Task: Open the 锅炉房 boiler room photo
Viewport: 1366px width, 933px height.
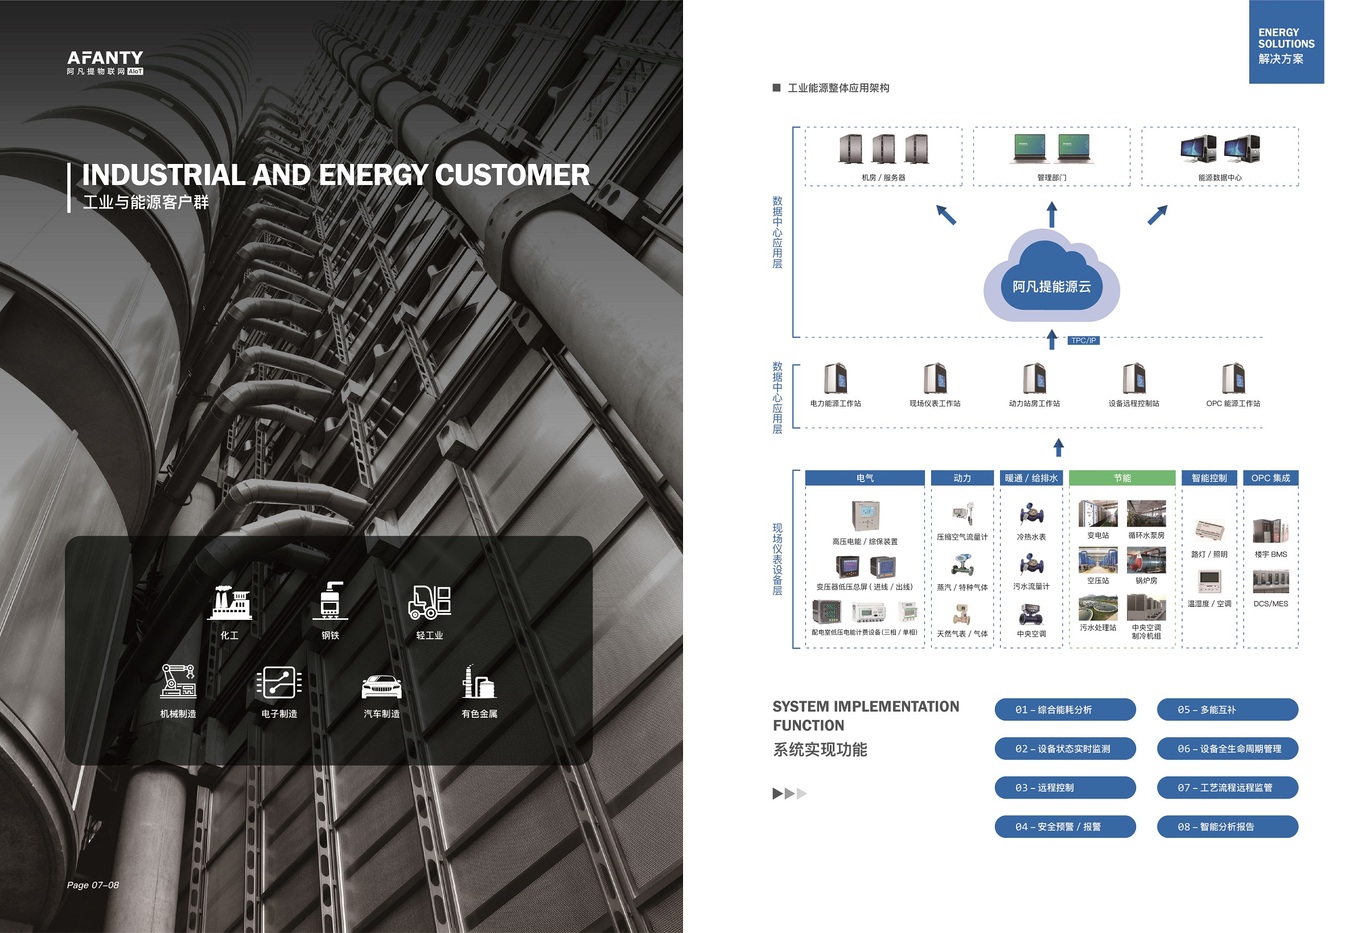Action: tap(1146, 560)
